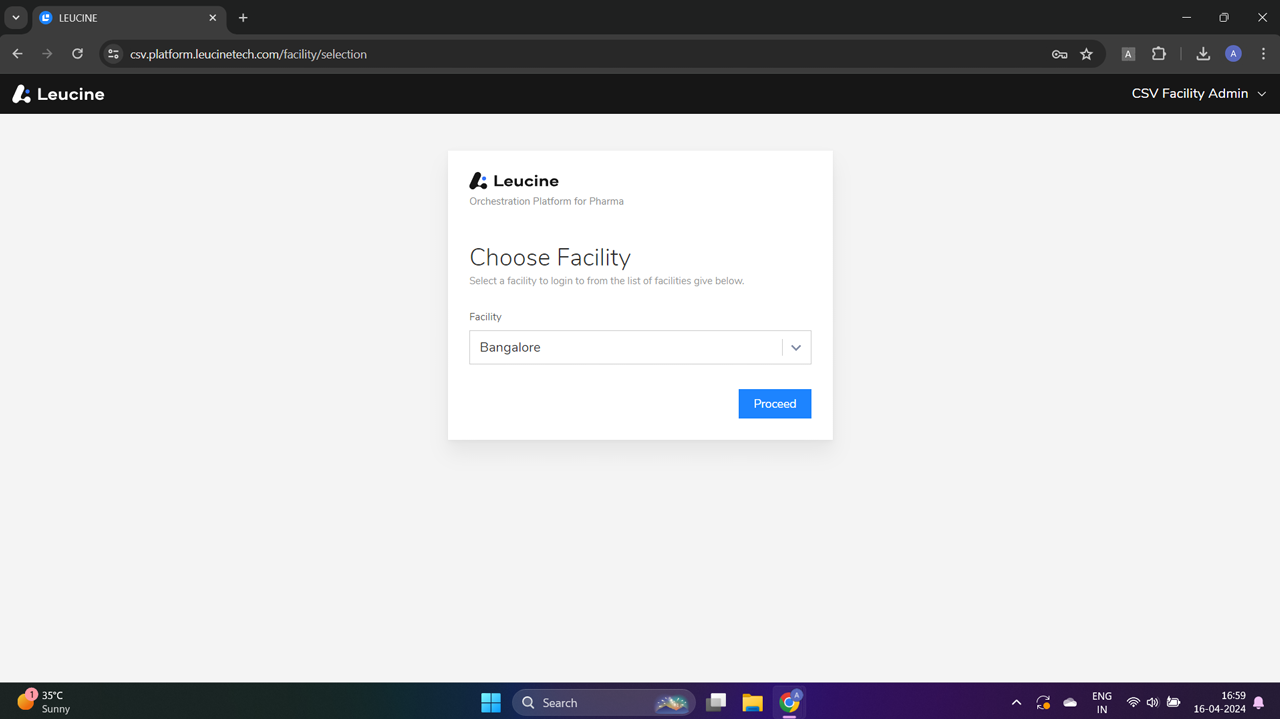Open the Extensions puzzle icon
The image size is (1280, 719).
pos(1159,54)
